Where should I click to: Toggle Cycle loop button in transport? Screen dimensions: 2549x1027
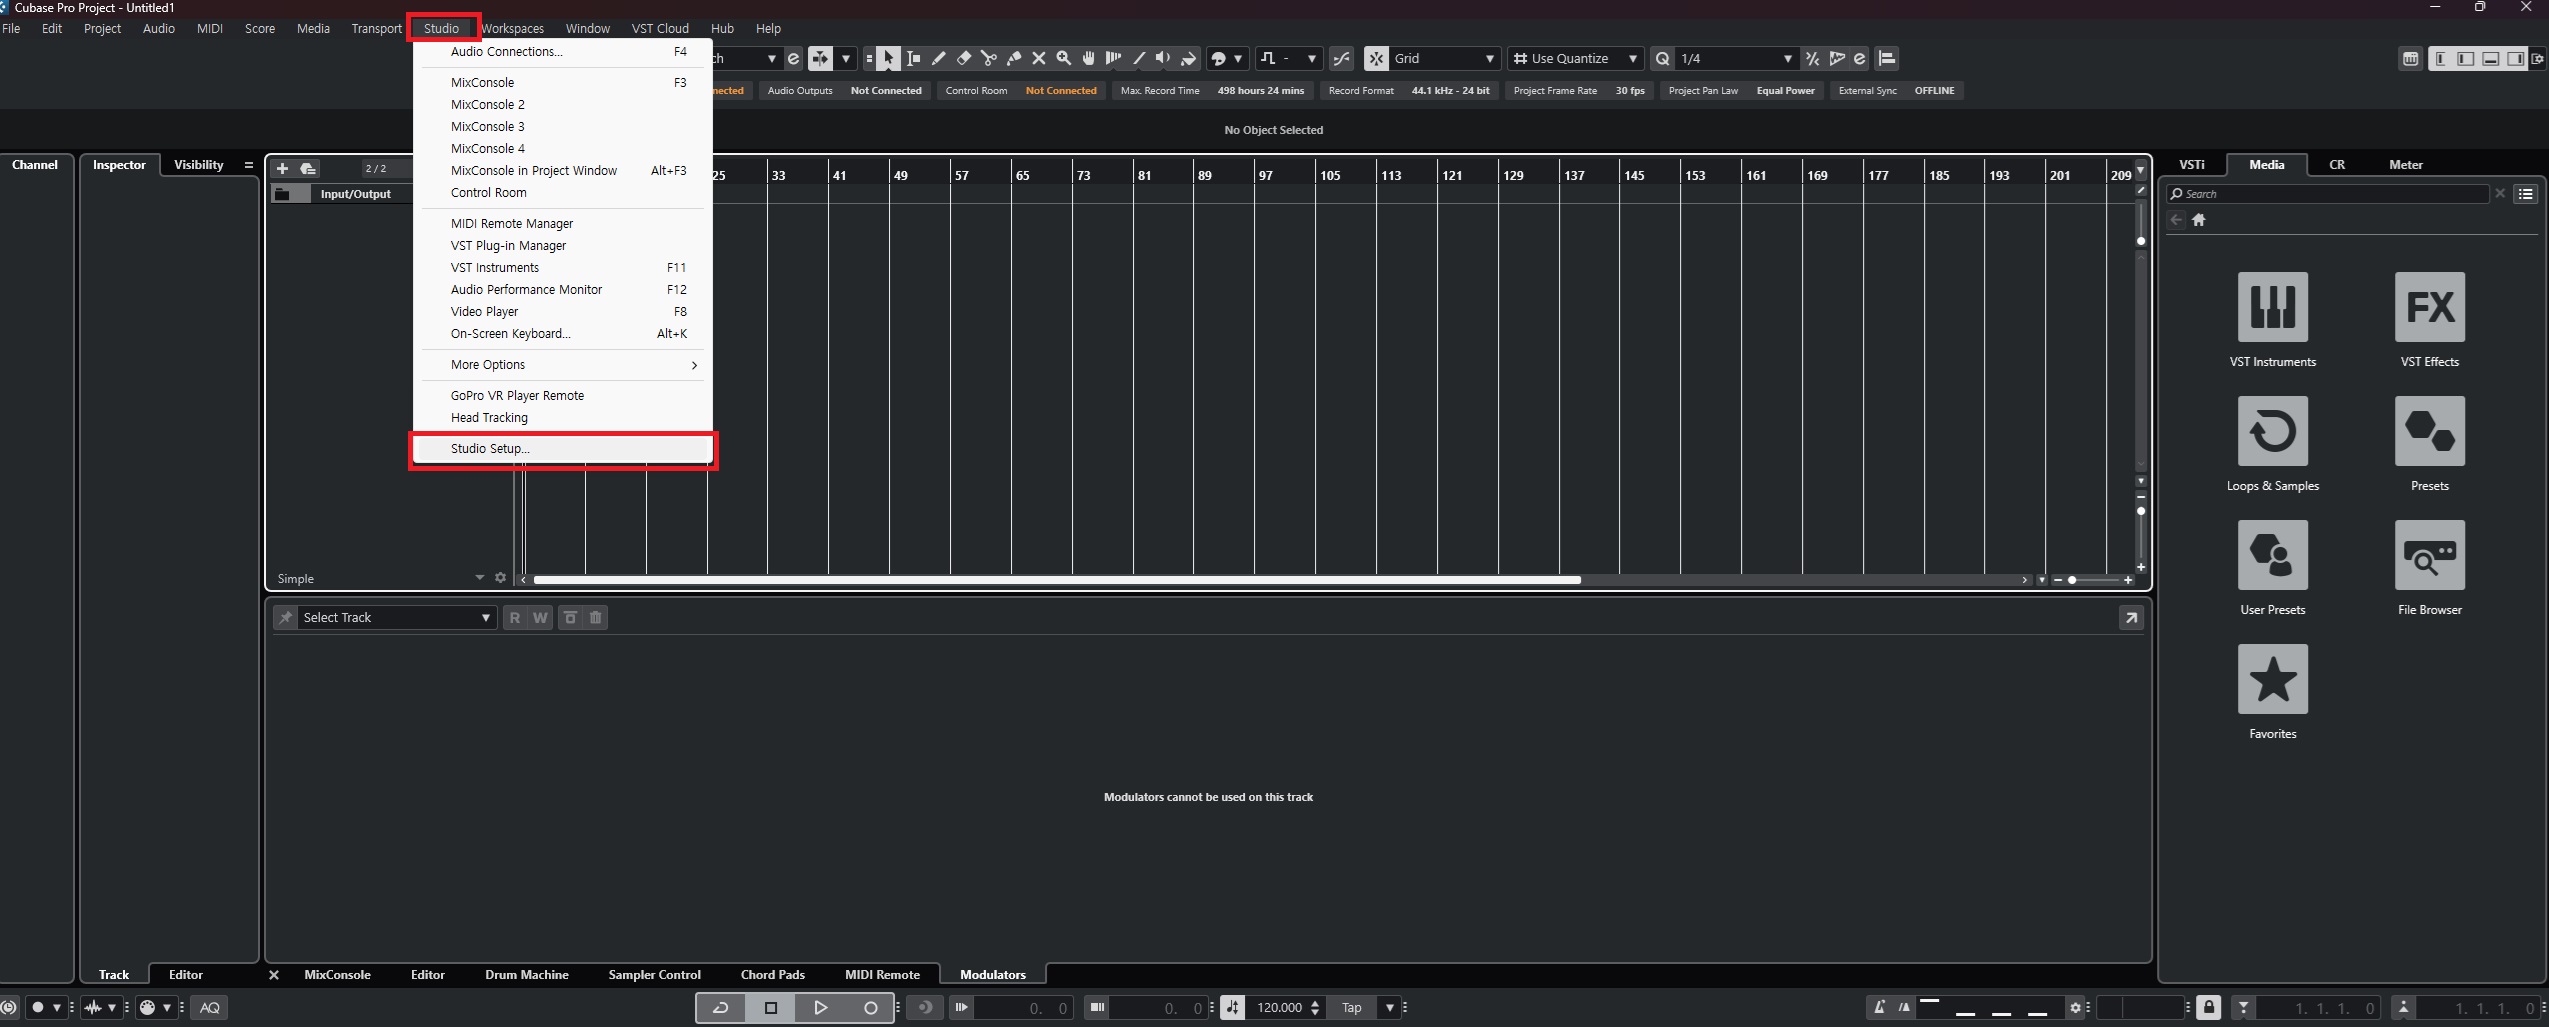pyautogui.click(x=721, y=1008)
